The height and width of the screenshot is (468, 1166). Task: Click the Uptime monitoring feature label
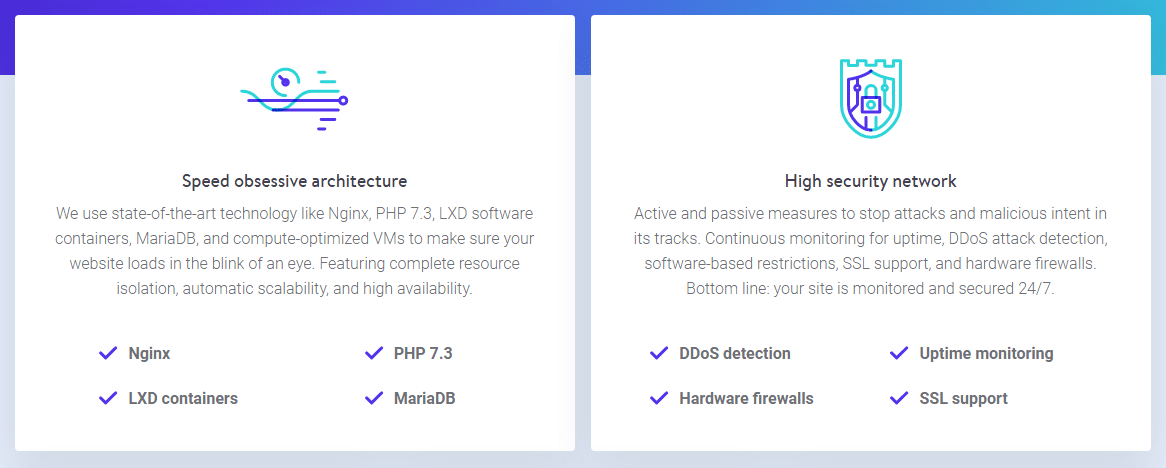[986, 353]
